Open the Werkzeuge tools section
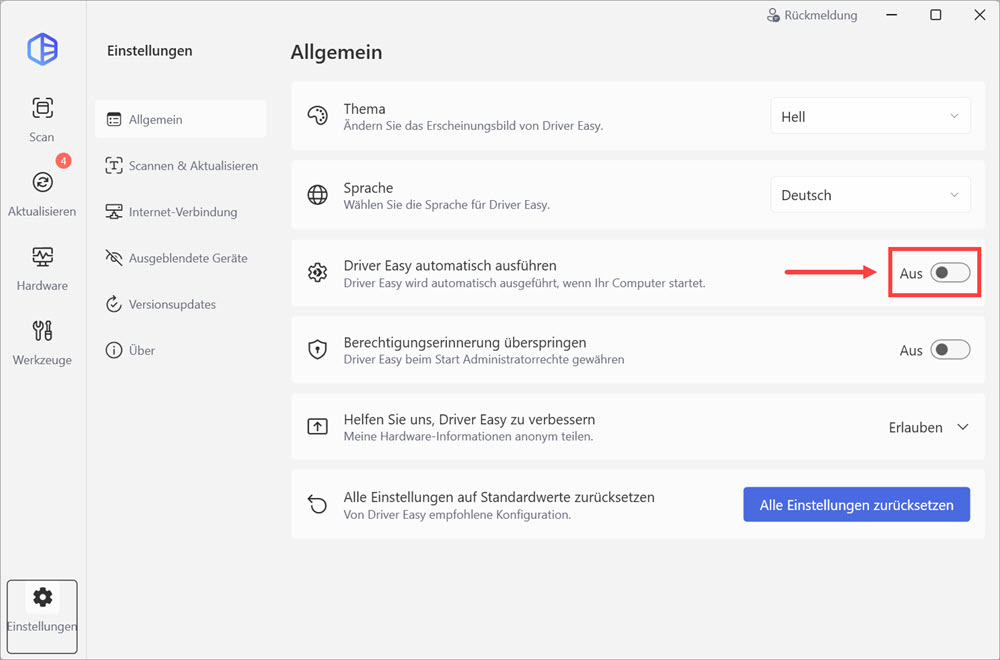Viewport: 1000px width, 660px height. (x=42, y=341)
